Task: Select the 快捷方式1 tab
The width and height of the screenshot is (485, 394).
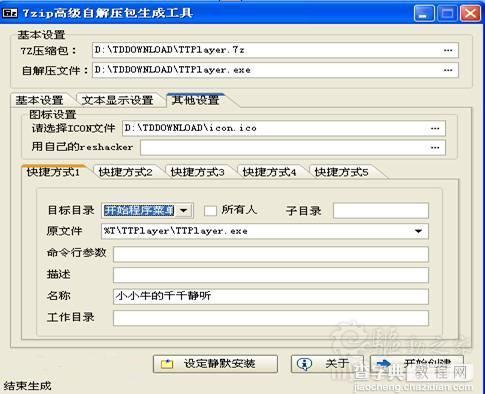Action: pos(53,172)
